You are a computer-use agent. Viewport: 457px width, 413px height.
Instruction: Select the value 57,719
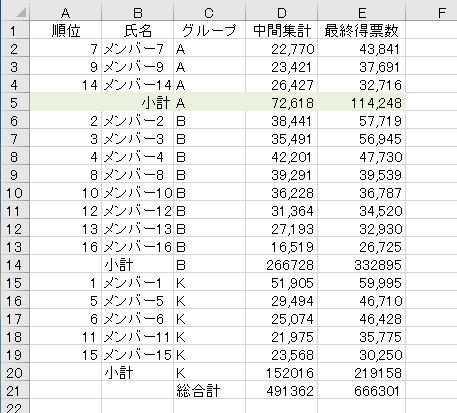[x=361, y=121]
